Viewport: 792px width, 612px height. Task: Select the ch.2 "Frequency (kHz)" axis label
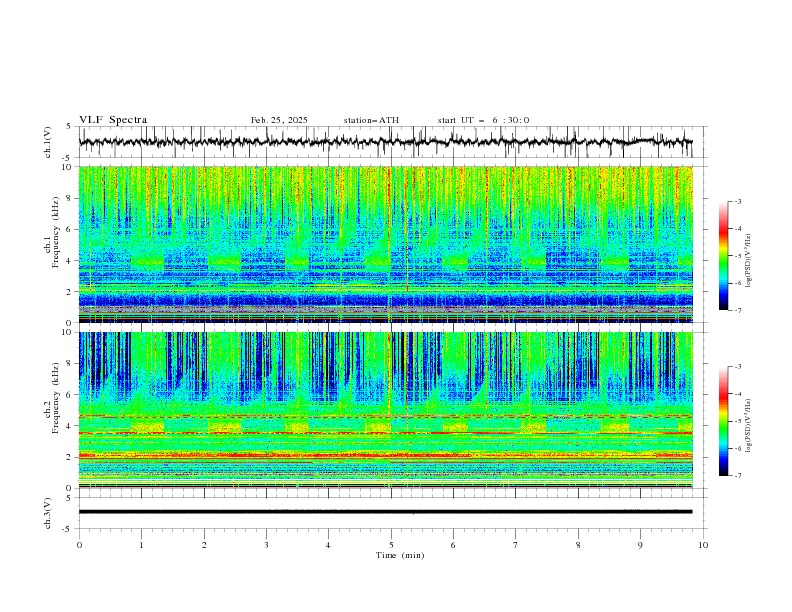pos(56,398)
